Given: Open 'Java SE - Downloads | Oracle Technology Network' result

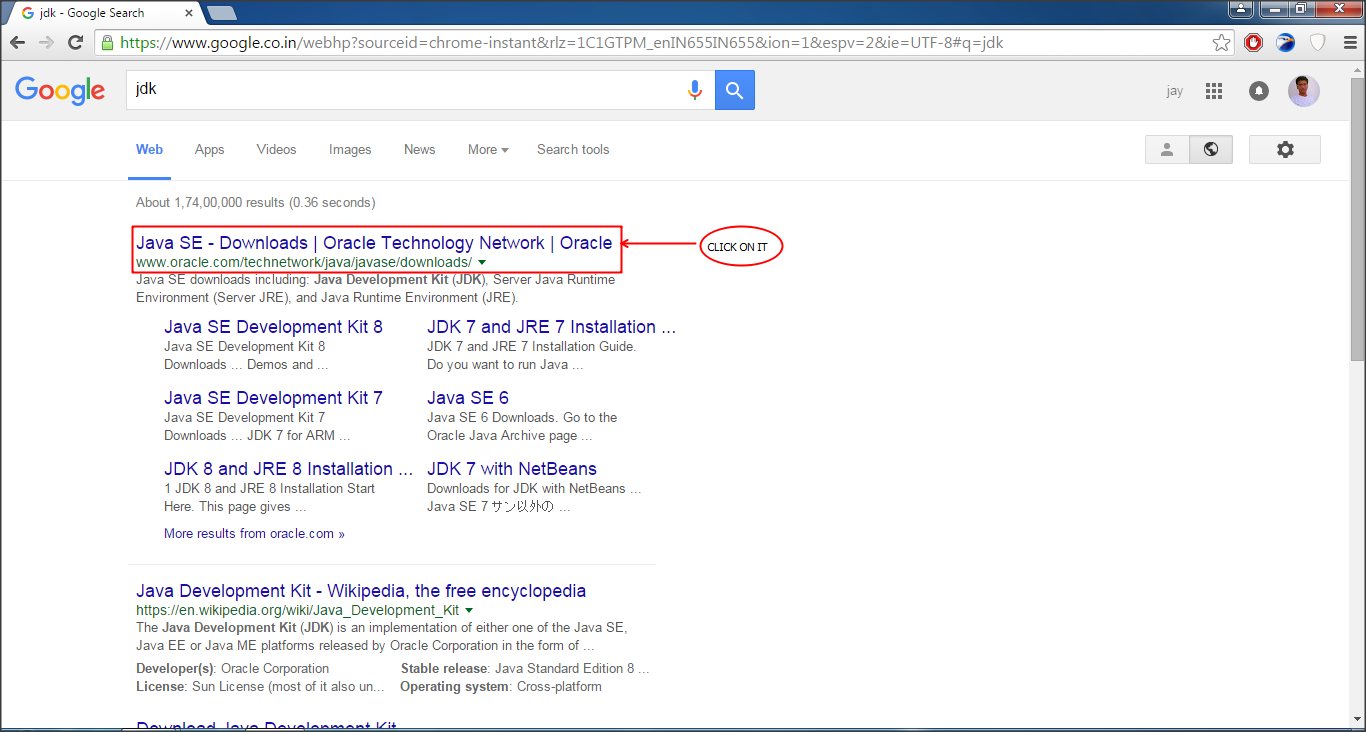Looking at the screenshot, I should click(374, 243).
